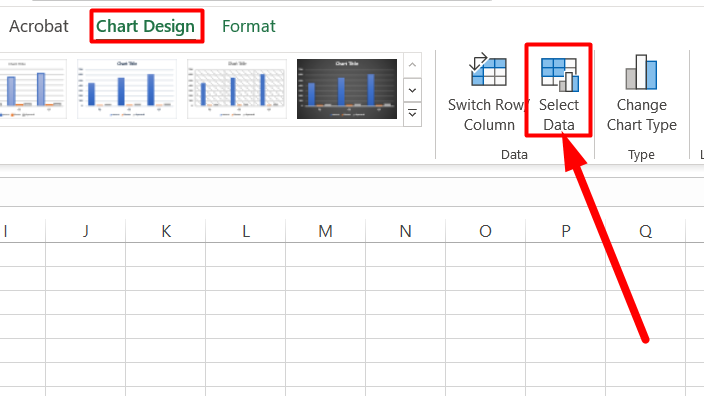Select column N header
Screen dimensions: 704x396
click(405, 231)
